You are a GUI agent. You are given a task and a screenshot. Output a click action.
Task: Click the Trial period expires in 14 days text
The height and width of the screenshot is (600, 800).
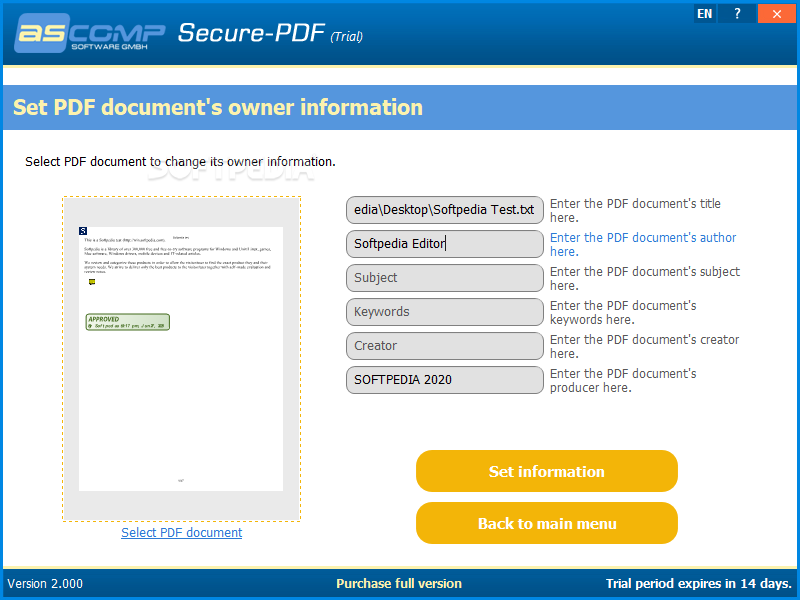[698, 583]
